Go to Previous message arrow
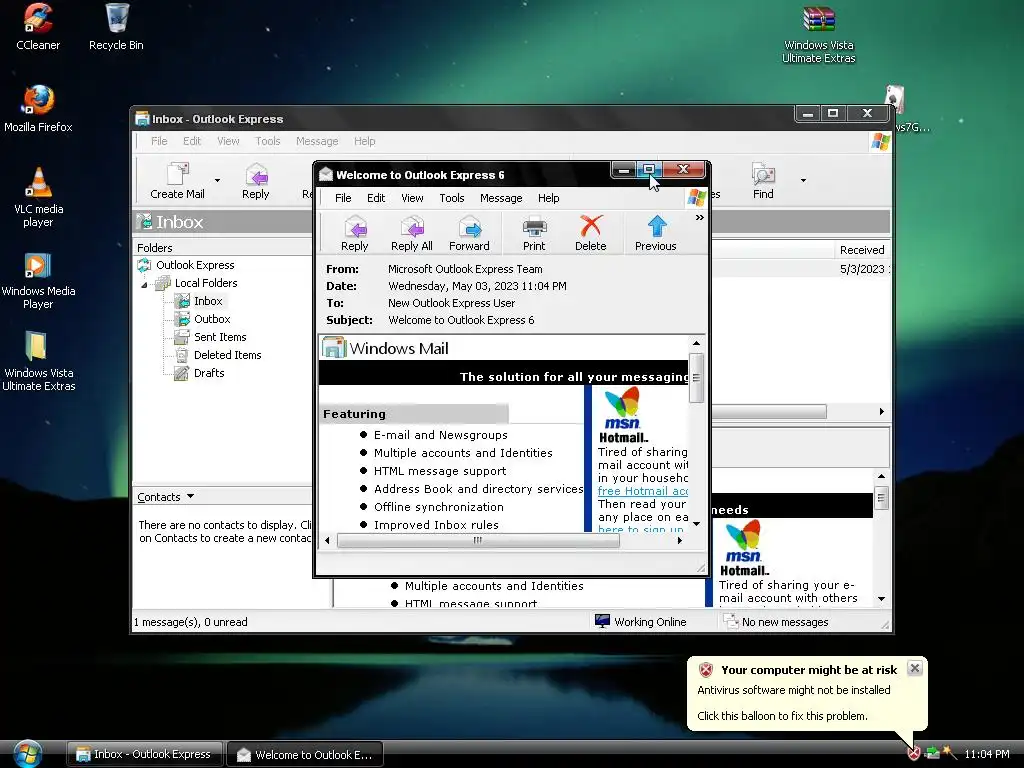Image resolution: width=1024 pixels, height=768 pixels. click(656, 233)
